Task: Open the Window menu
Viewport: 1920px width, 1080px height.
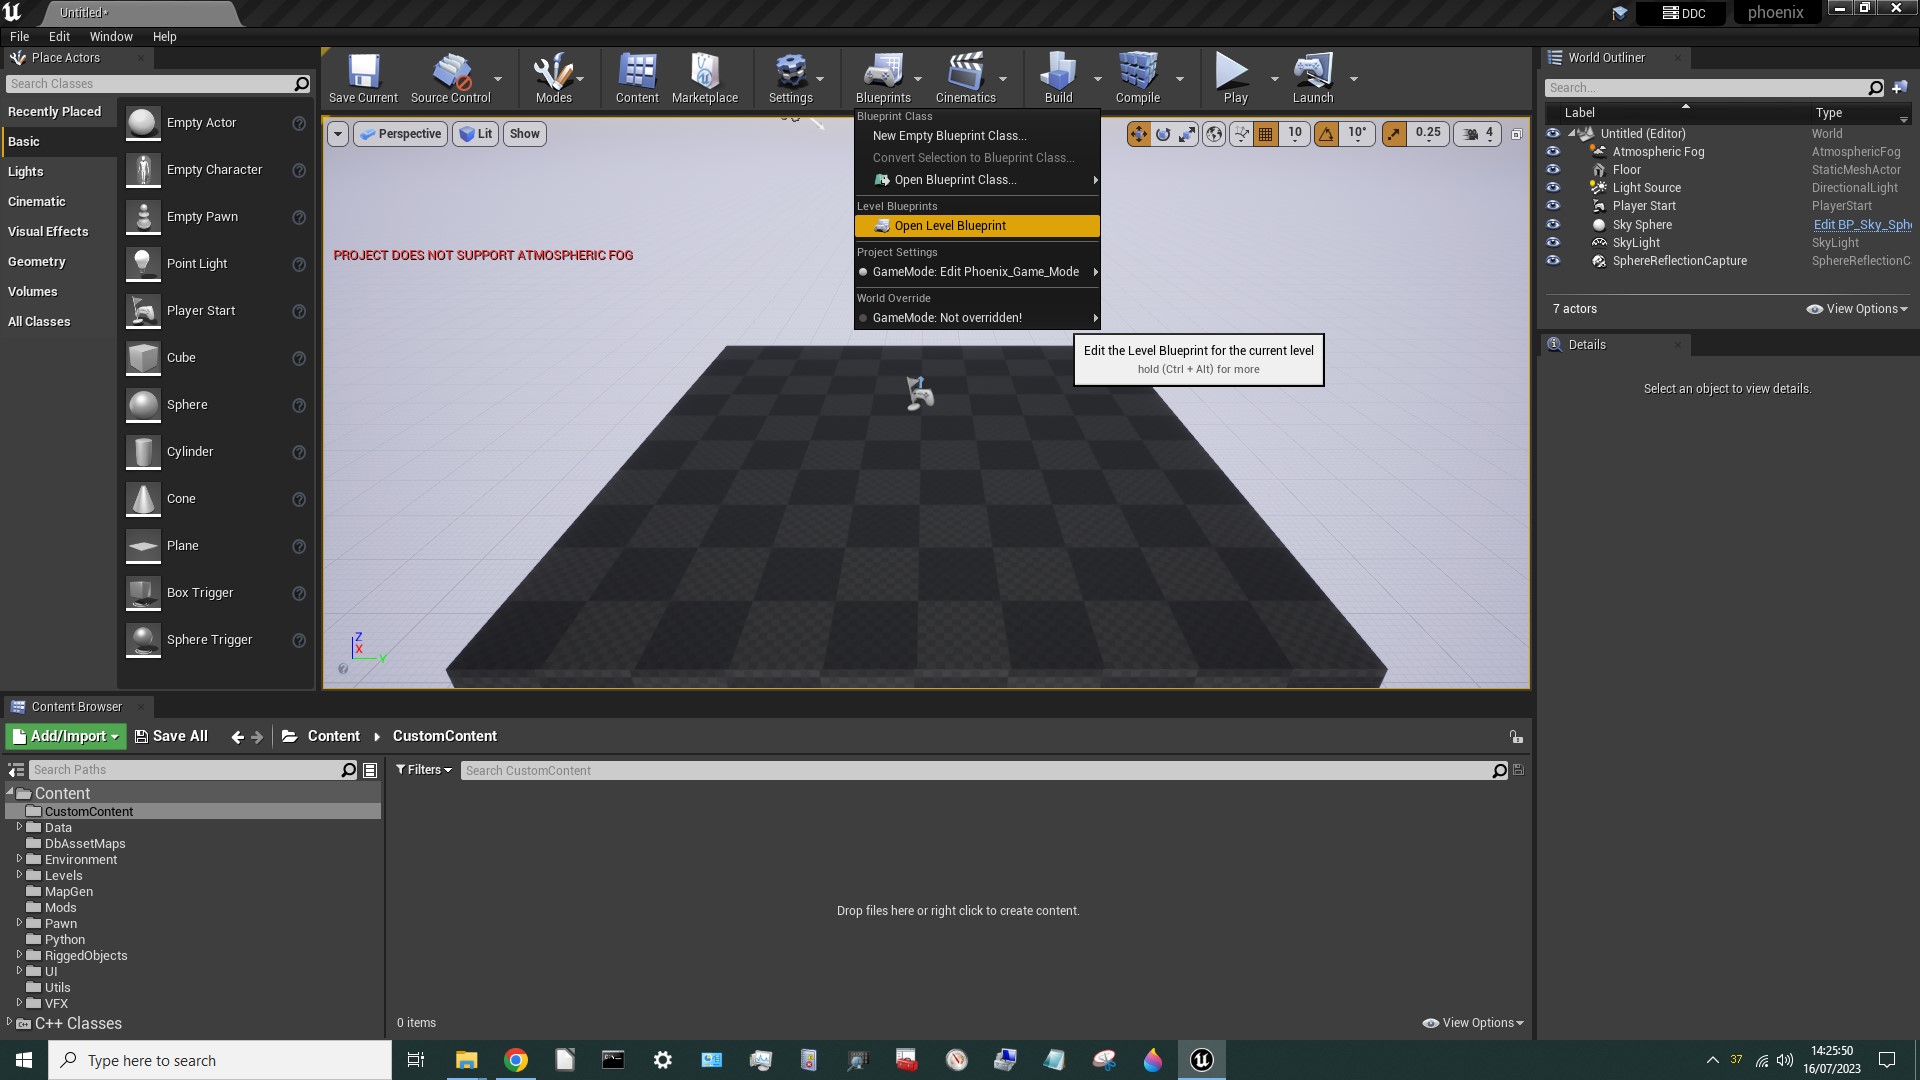Action: click(x=111, y=36)
